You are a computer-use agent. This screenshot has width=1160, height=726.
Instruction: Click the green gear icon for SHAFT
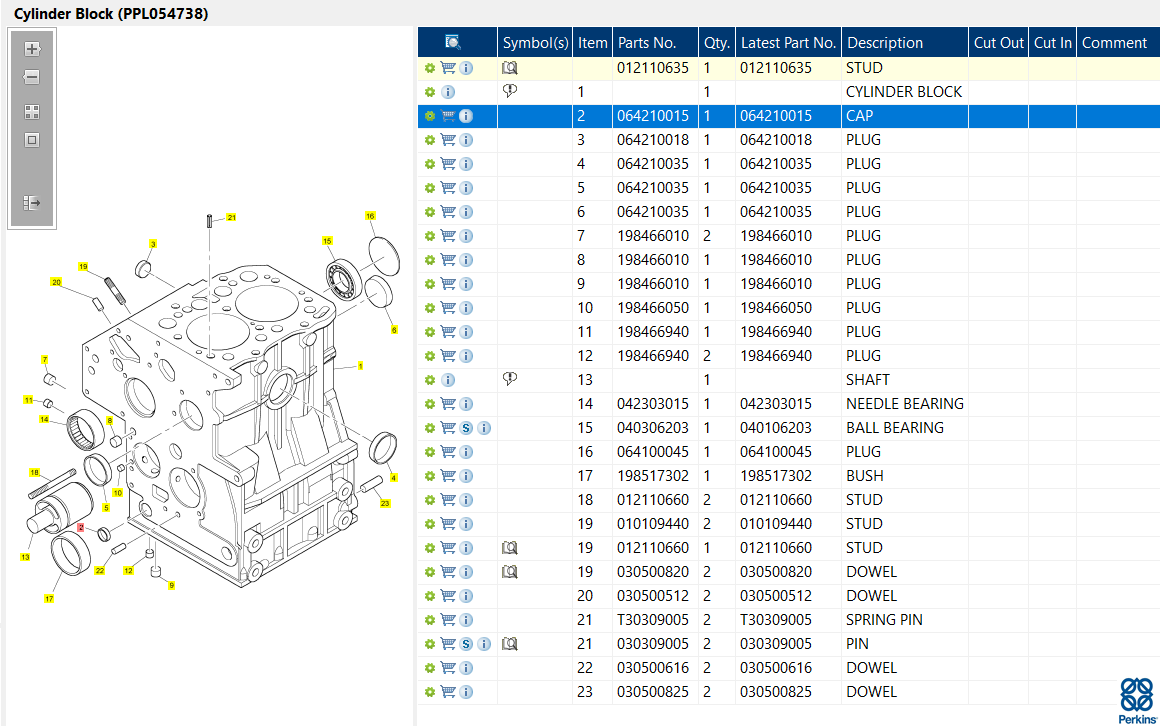pyautogui.click(x=430, y=380)
